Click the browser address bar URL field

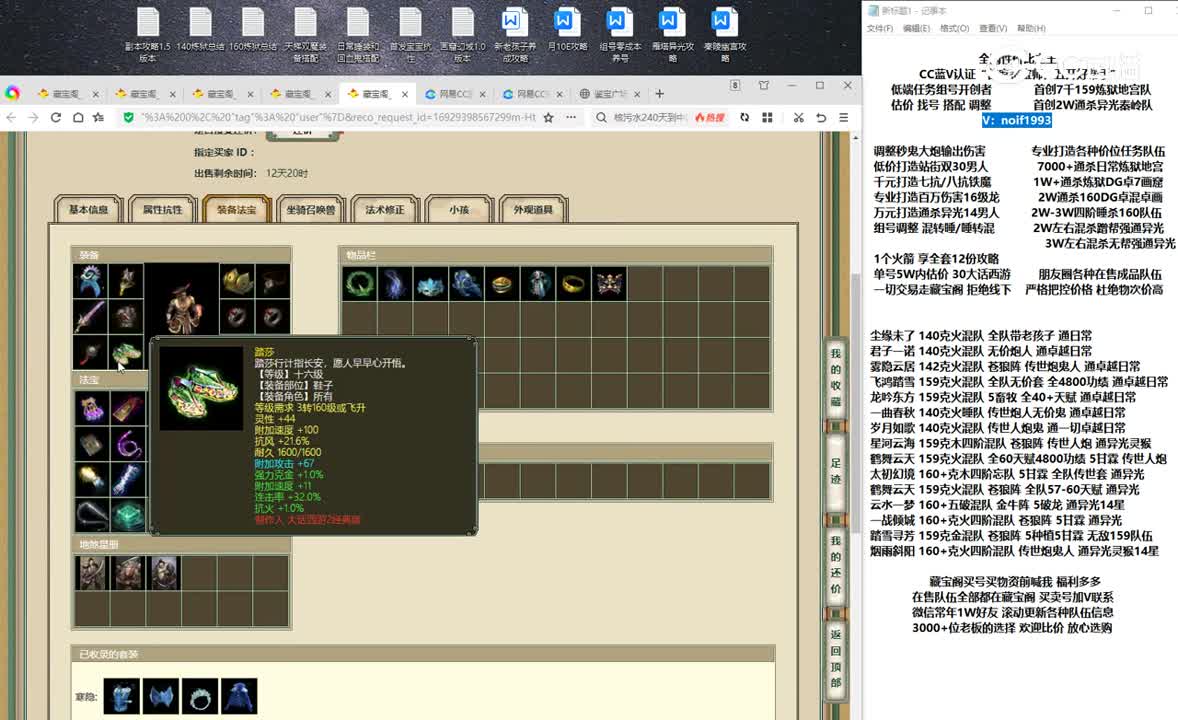point(338,117)
